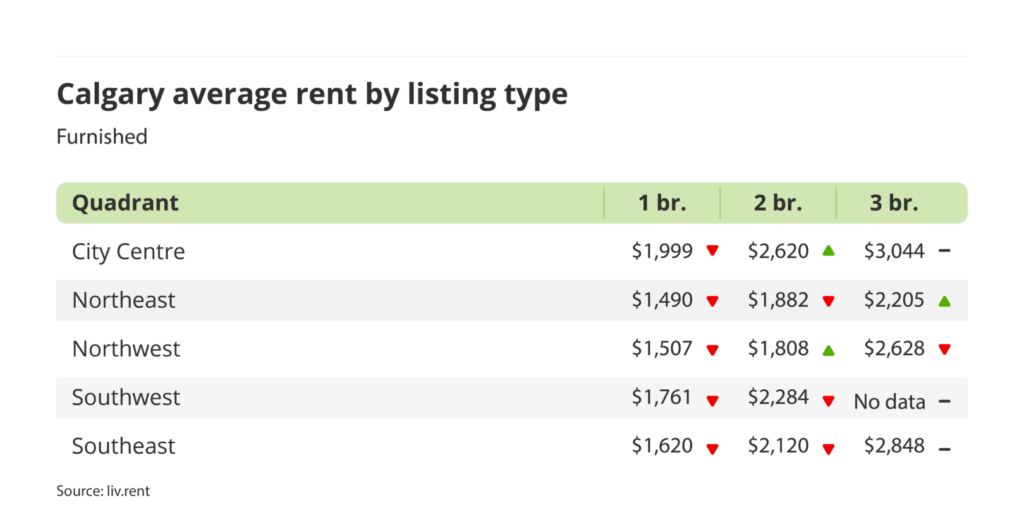Viewport: 1024px width, 529px height.
Task: Select the 3 br. column header
Action: tap(894, 203)
